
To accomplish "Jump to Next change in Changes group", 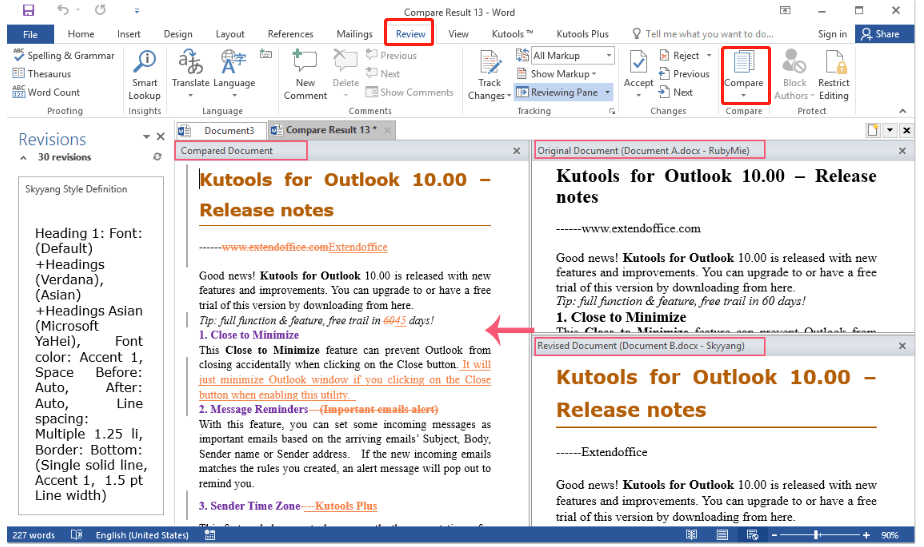I will coord(682,92).
